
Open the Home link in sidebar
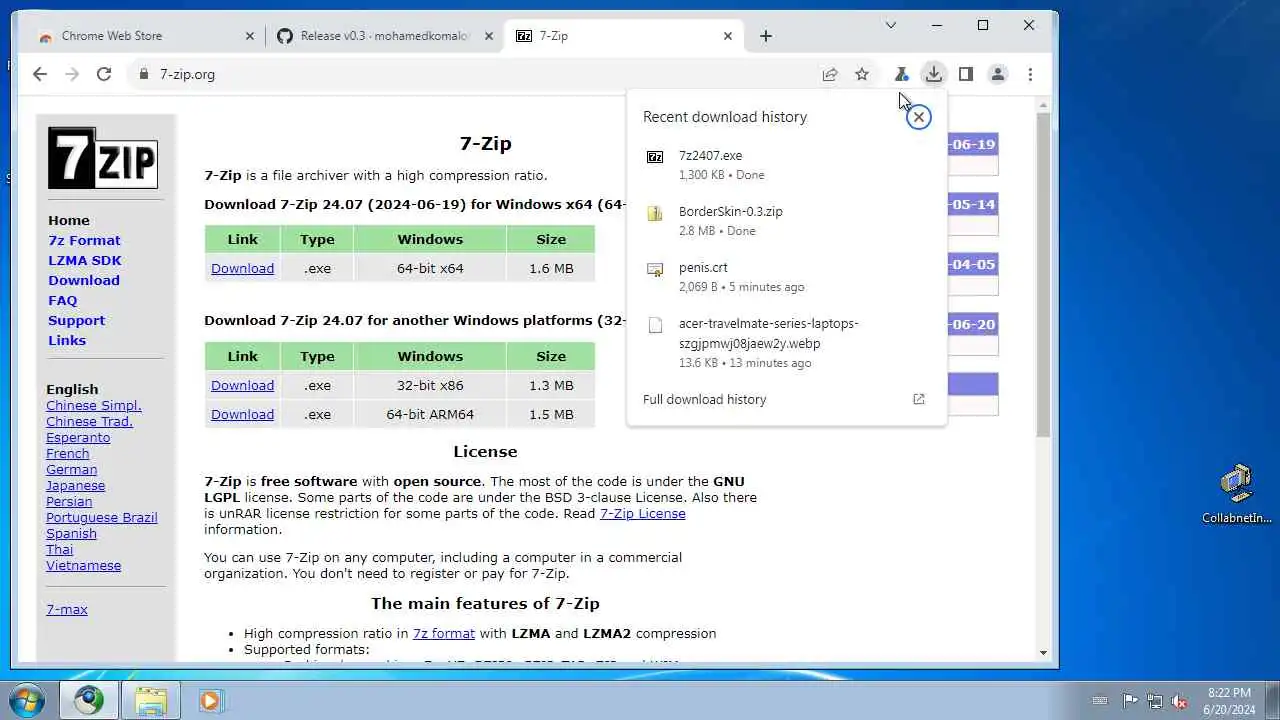point(69,220)
